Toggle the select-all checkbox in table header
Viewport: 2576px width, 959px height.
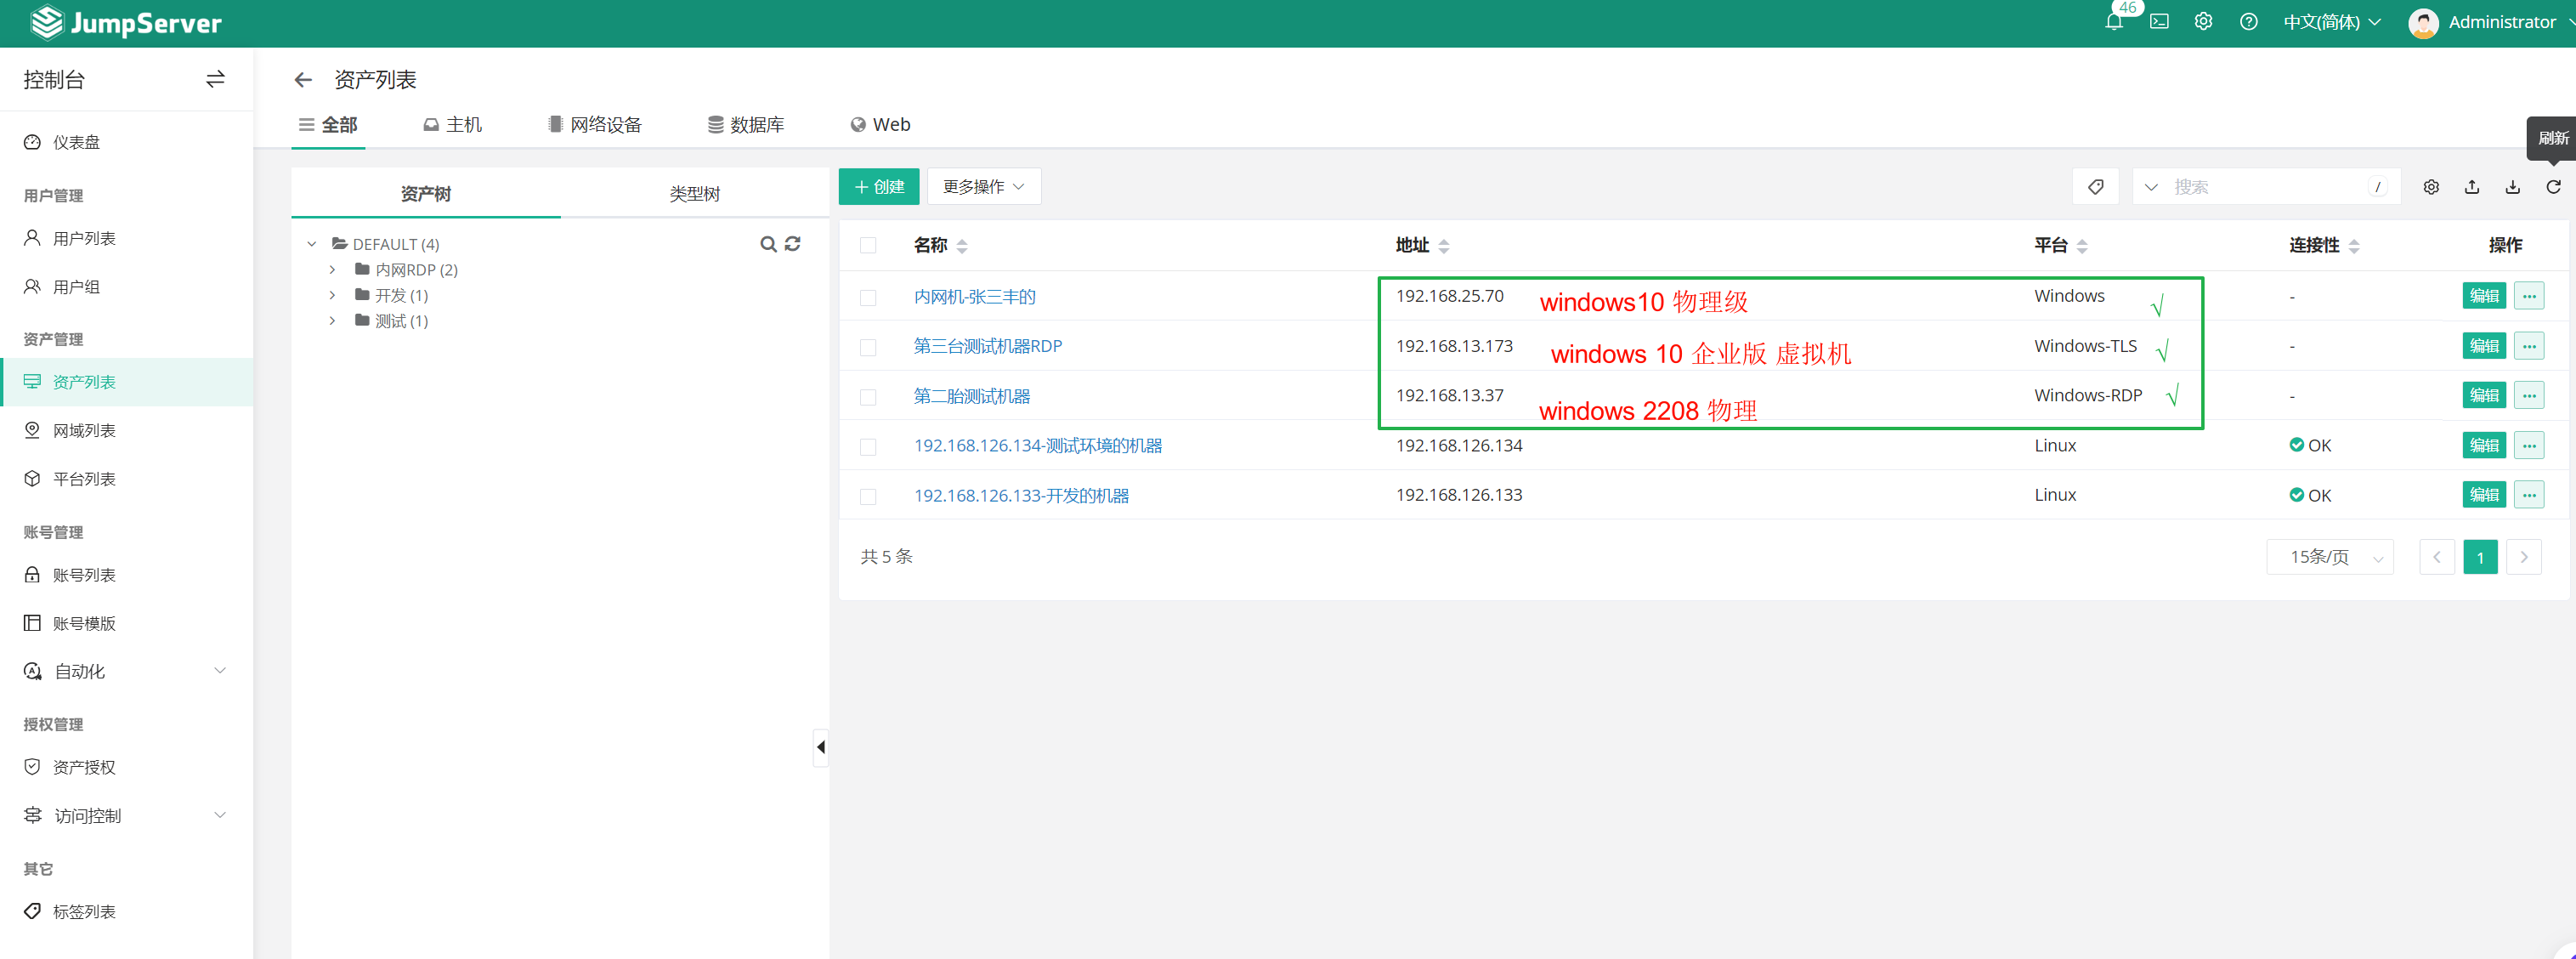click(868, 245)
